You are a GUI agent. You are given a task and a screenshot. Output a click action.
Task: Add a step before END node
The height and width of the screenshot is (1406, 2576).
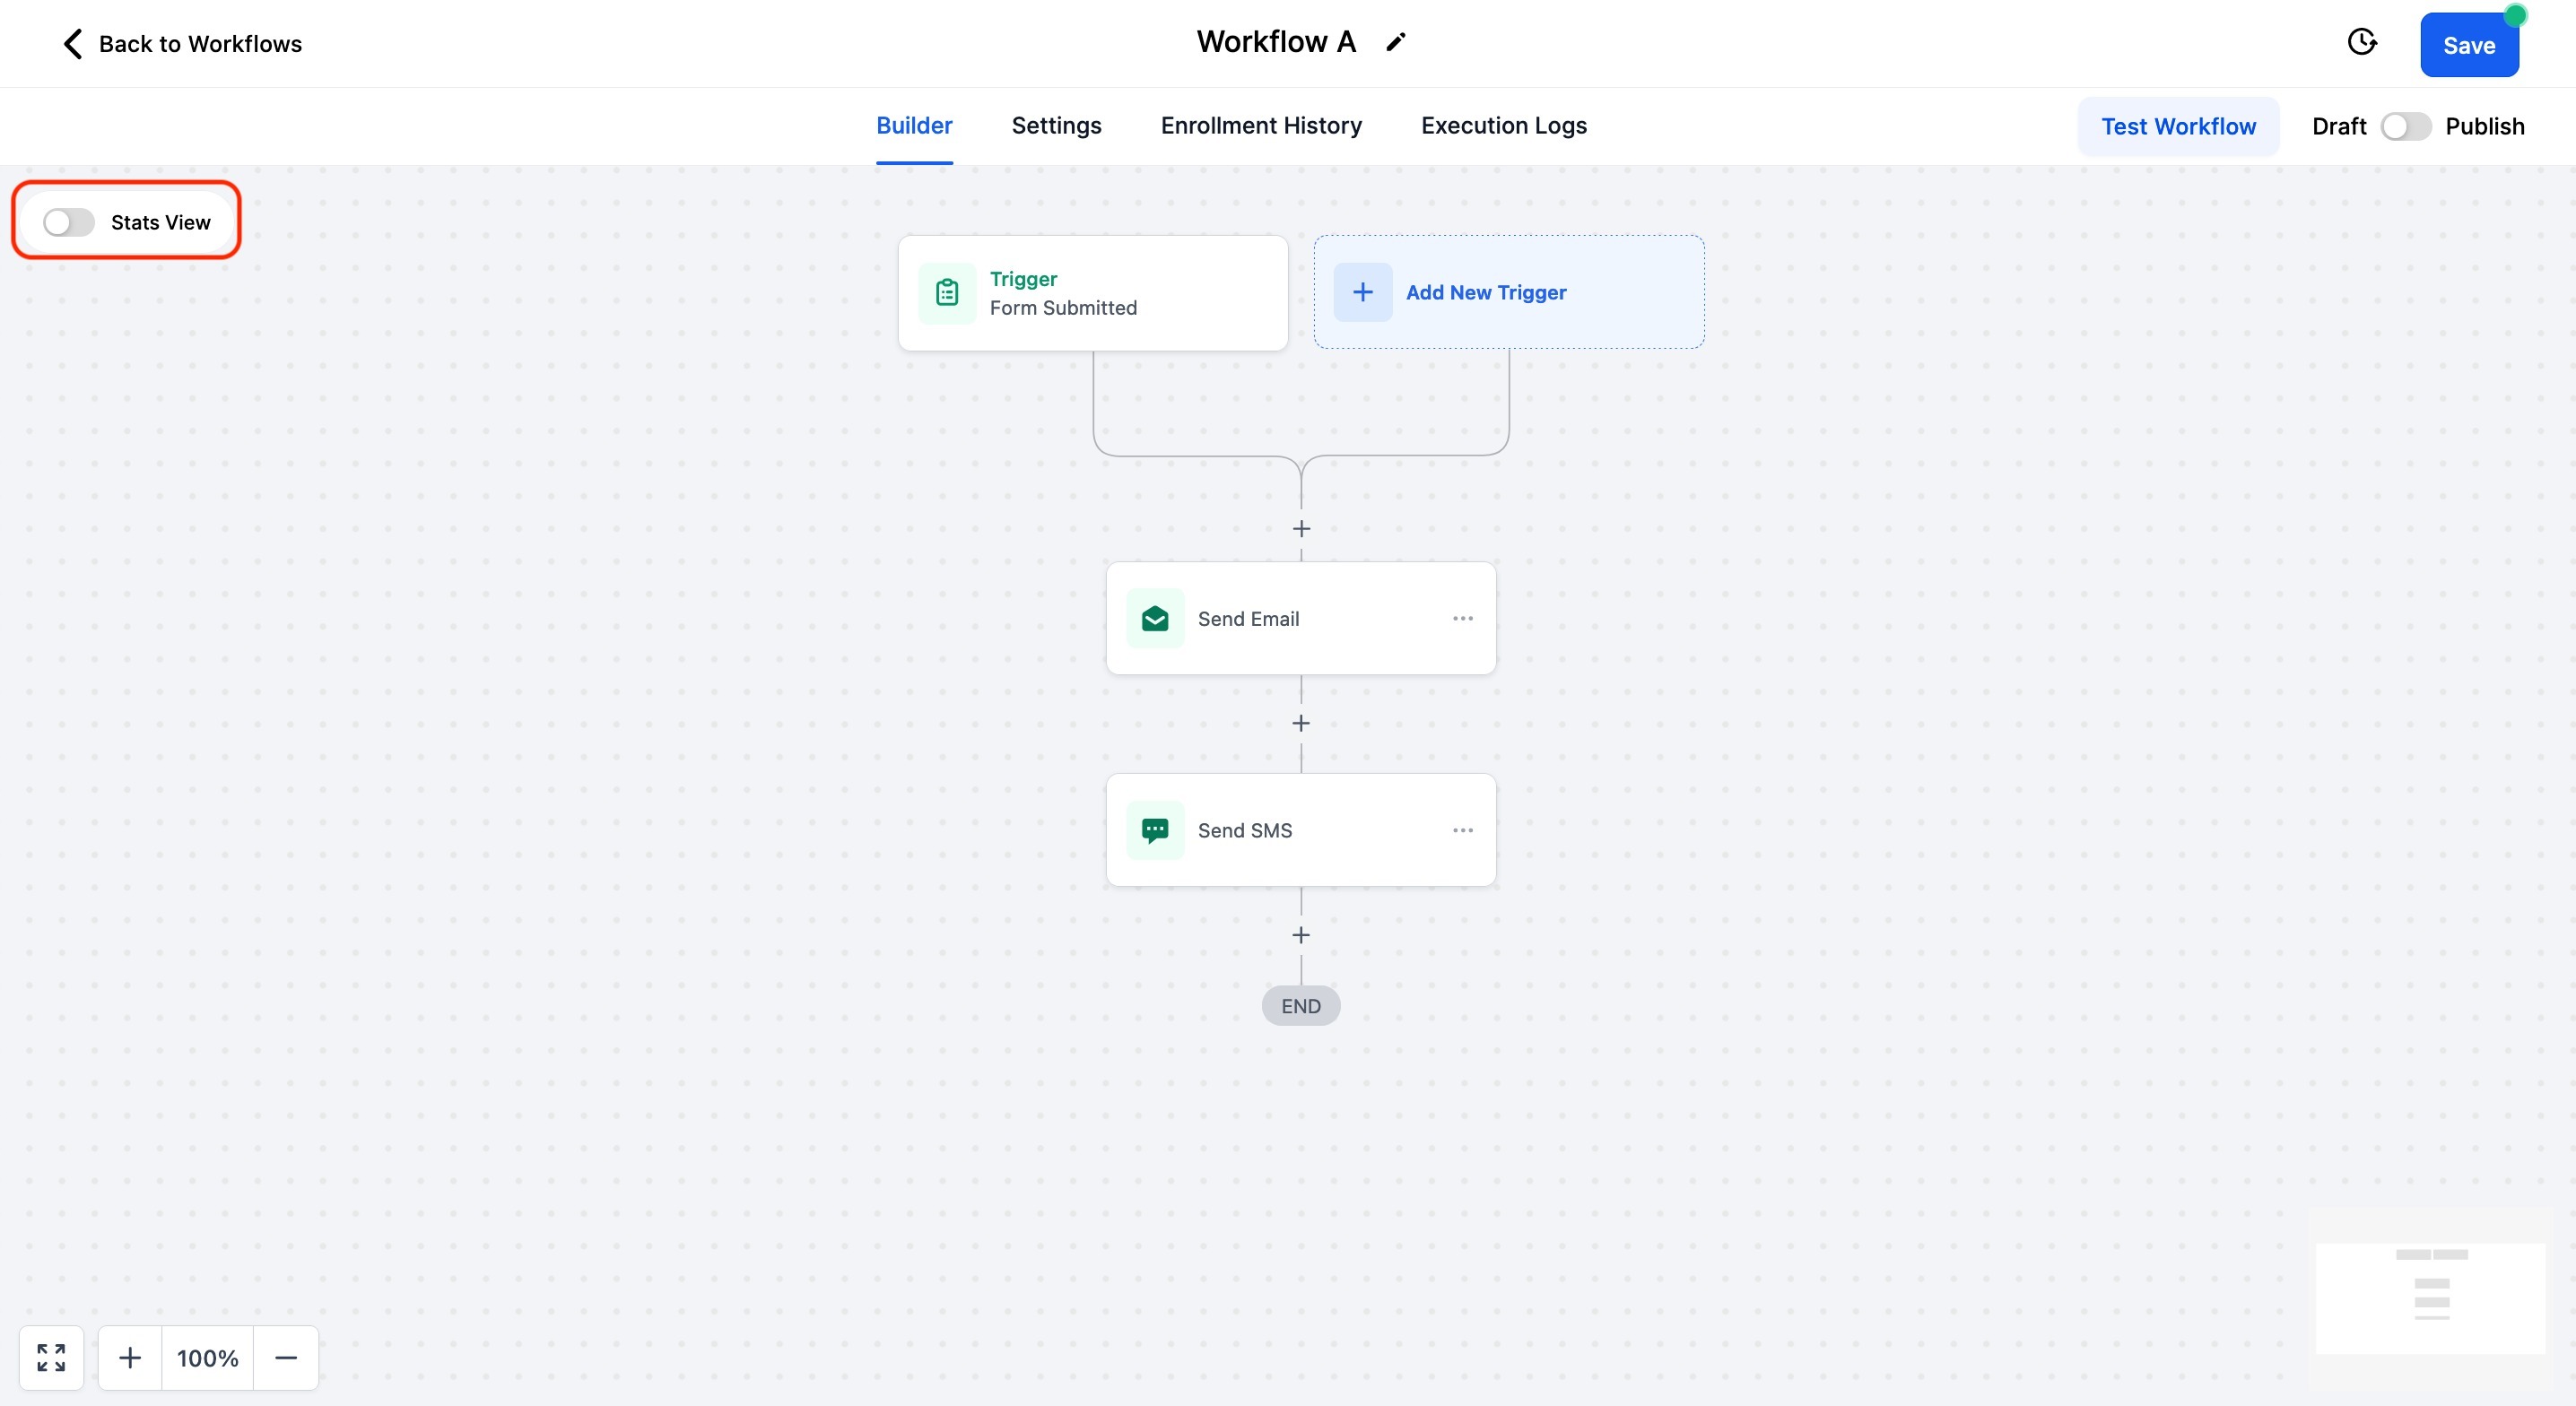coord(1301,935)
